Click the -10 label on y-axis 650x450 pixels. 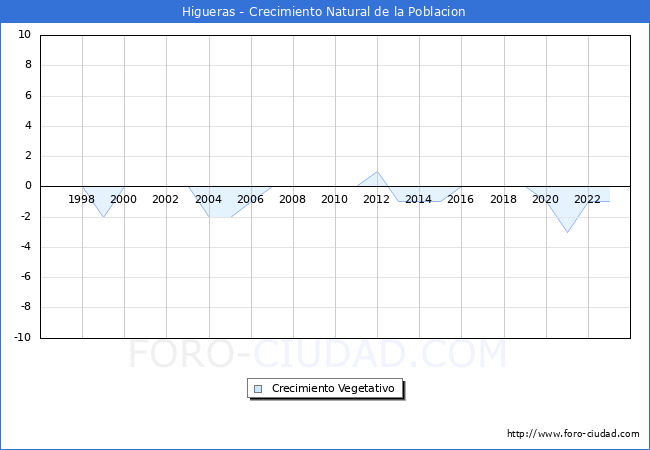coord(22,338)
